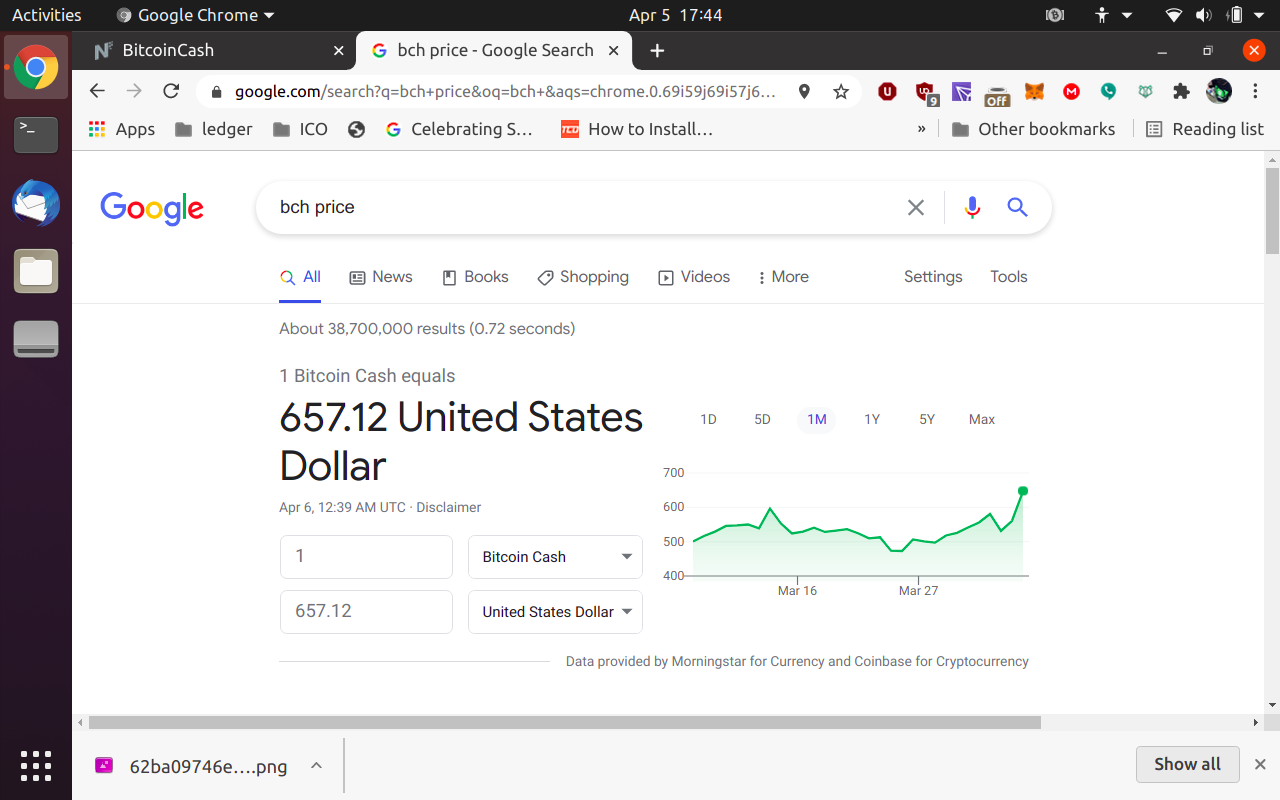1280x800 pixels.
Task: Open a new tab
Action: coord(657,50)
